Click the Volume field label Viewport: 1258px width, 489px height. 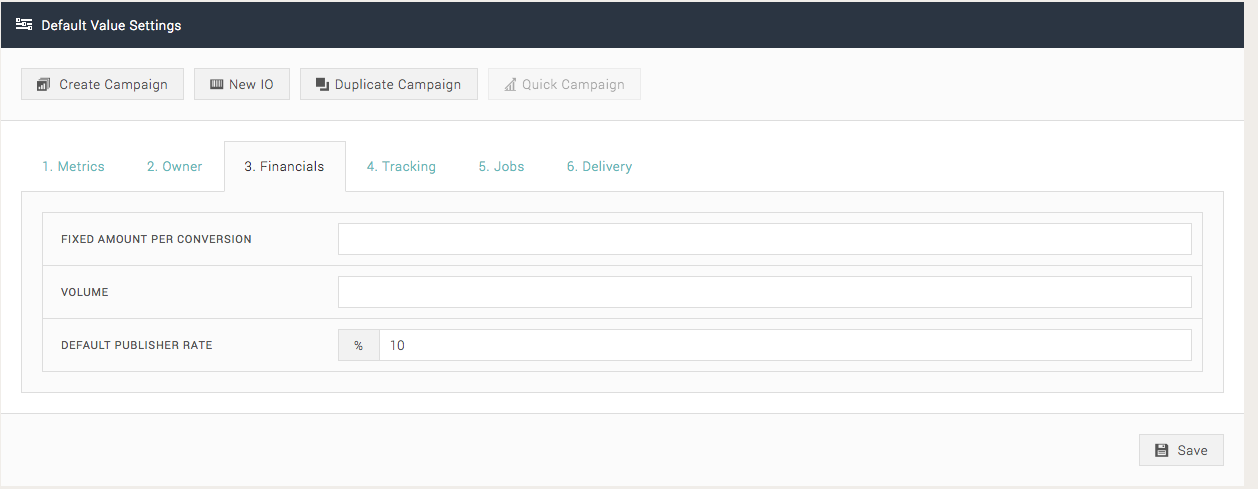point(85,292)
